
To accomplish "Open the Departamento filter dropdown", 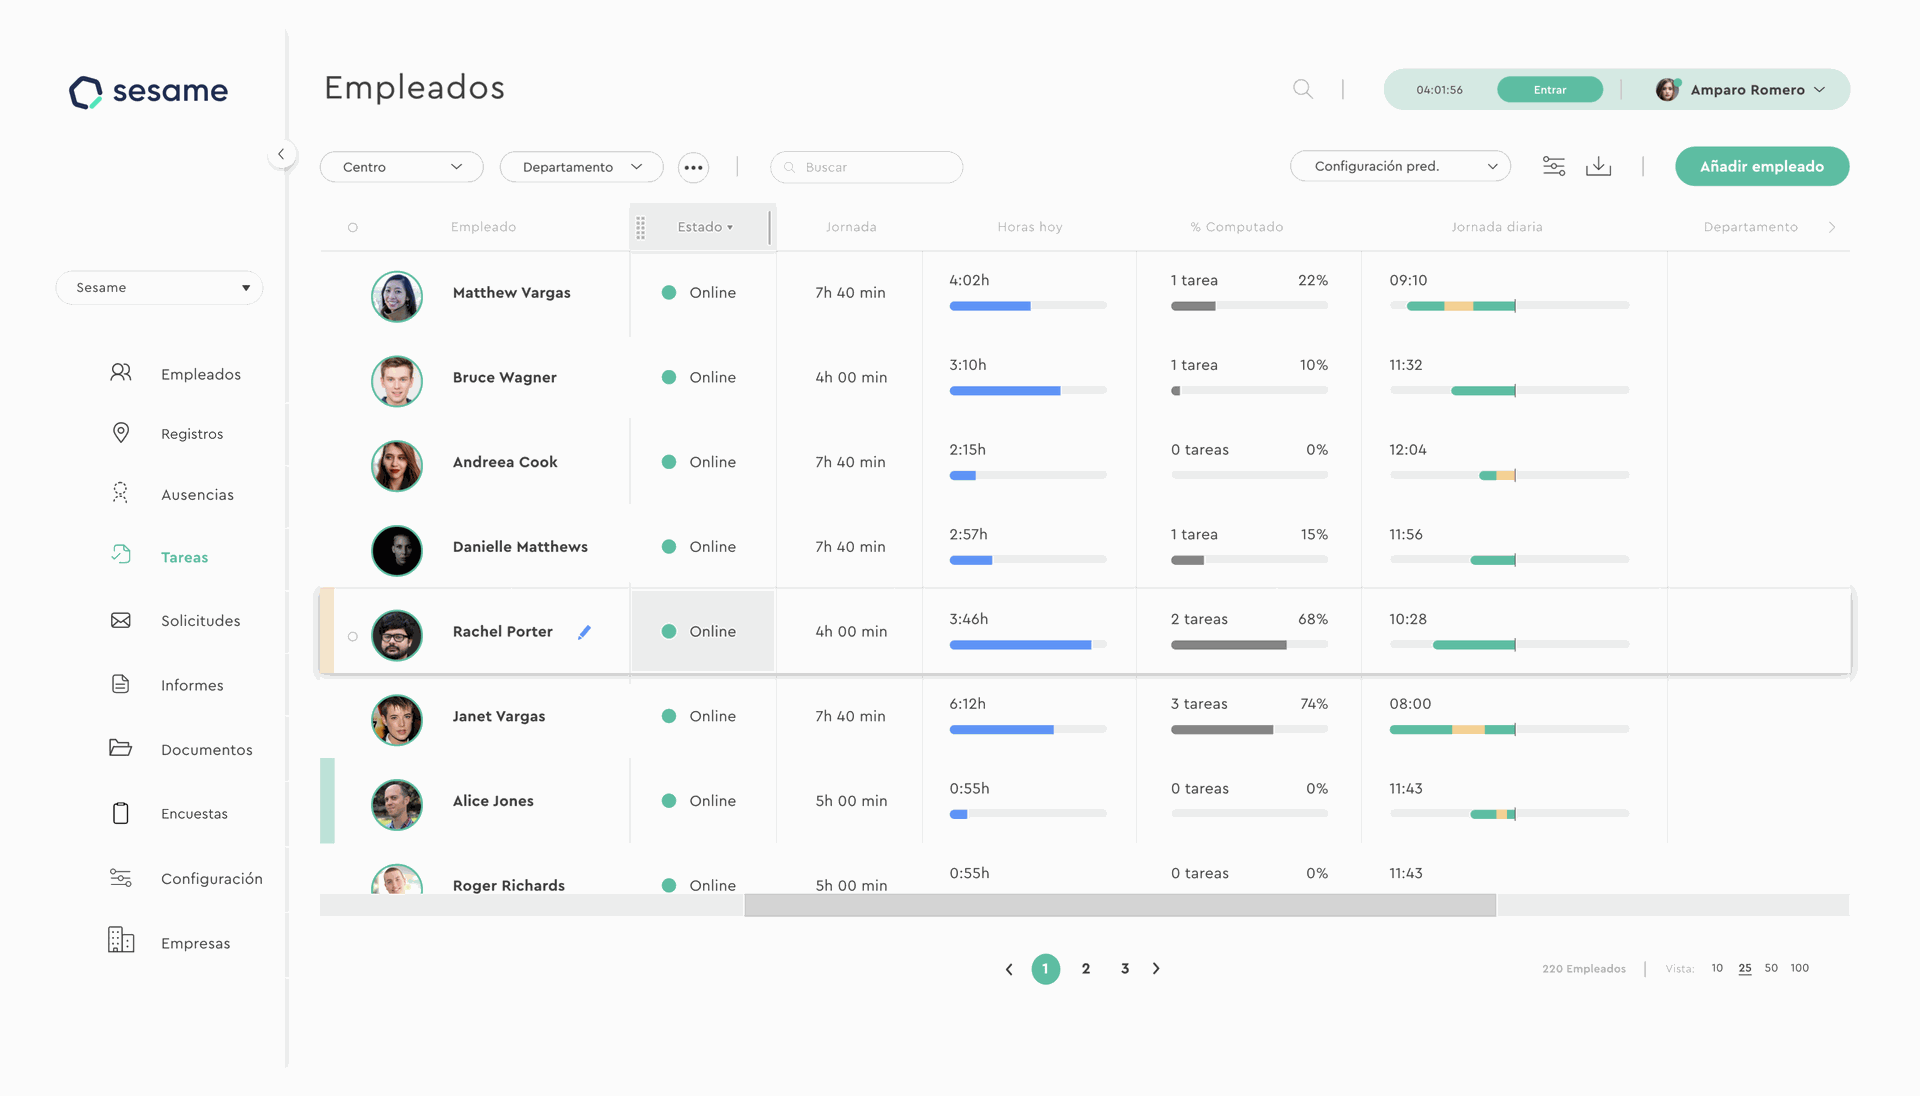I will 581,167.
